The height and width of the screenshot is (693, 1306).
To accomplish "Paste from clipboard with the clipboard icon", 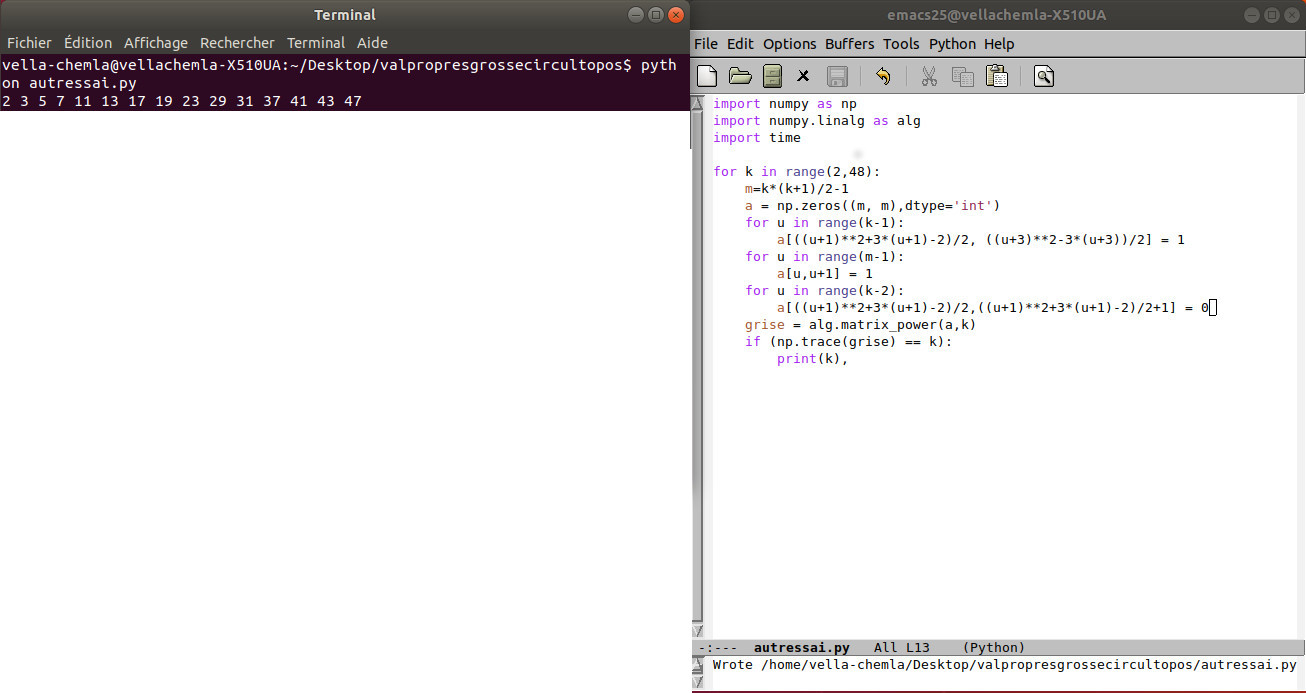I will pos(996,76).
